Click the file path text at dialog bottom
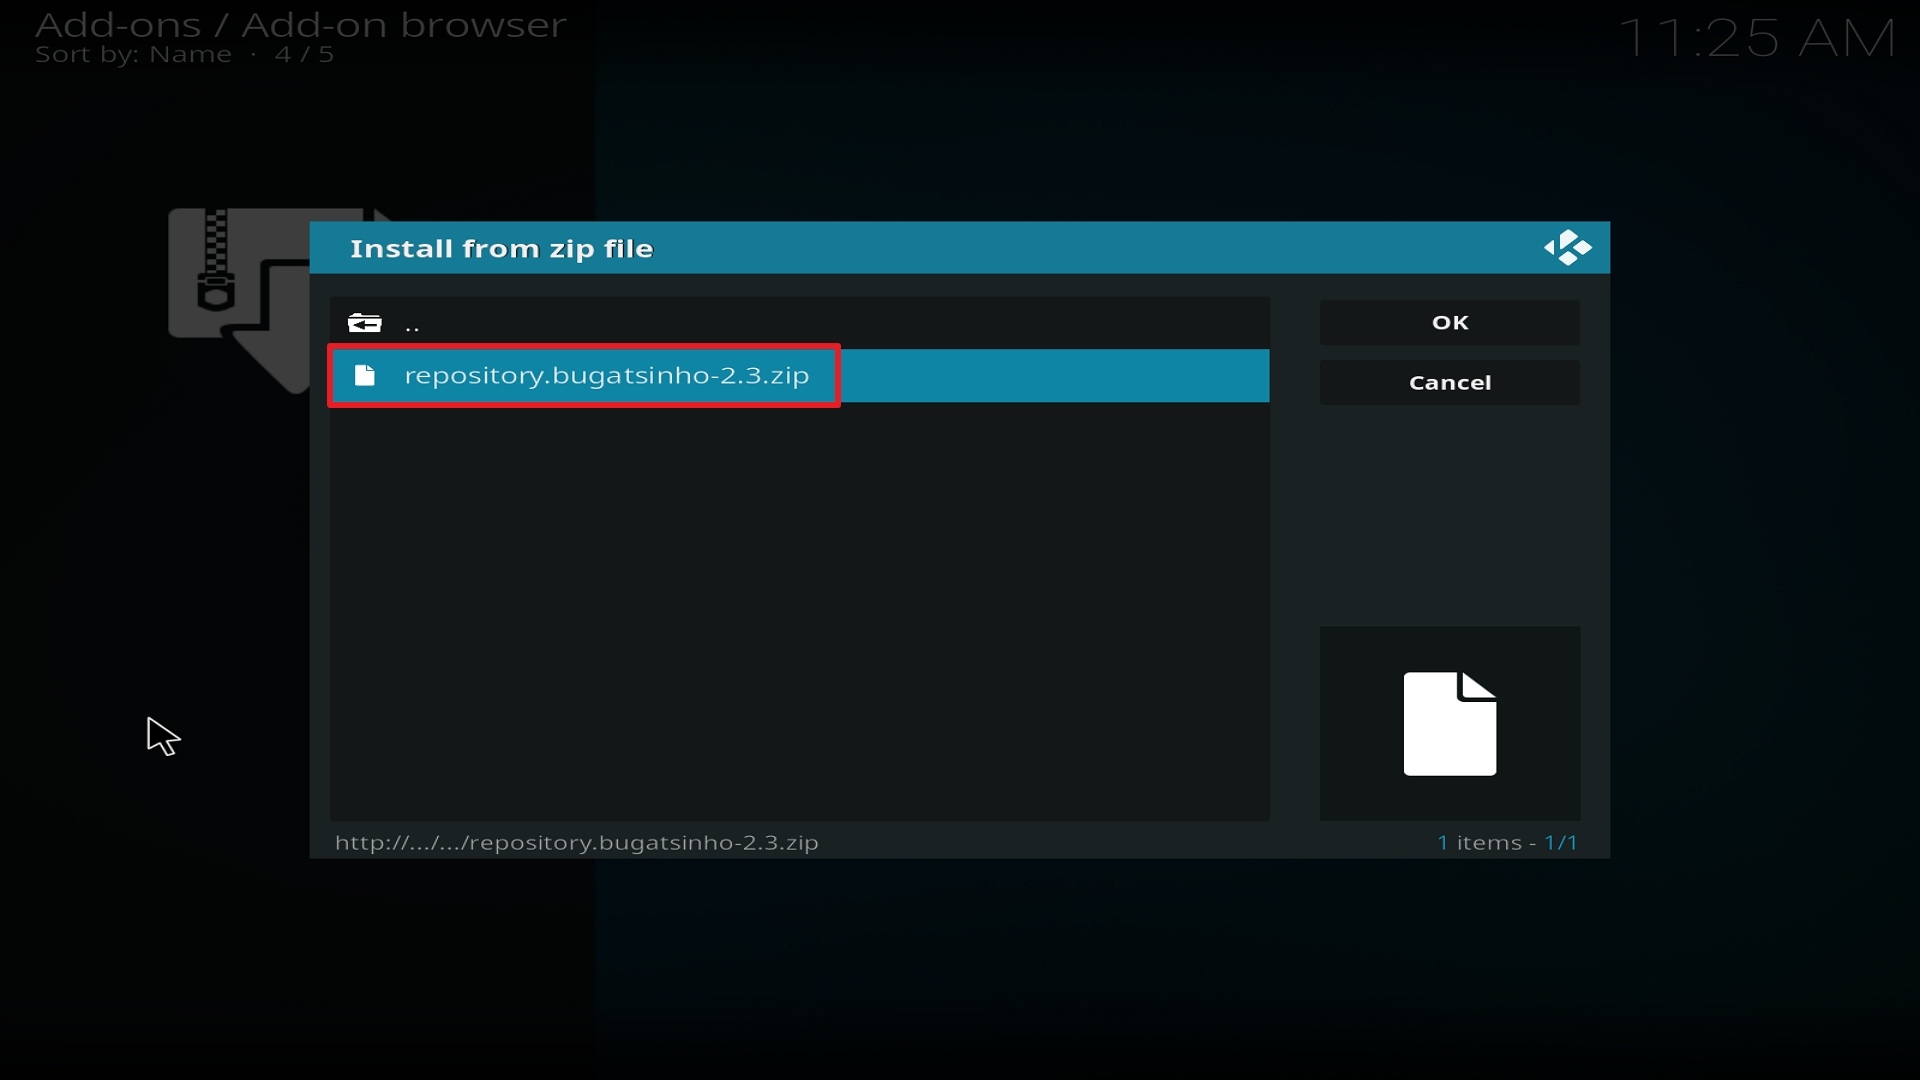Image resolution: width=1920 pixels, height=1080 pixels. (577, 843)
